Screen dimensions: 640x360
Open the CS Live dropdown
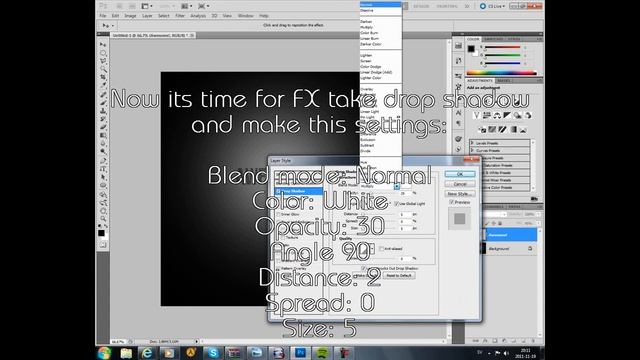pyautogui.click(x=503, y=6)
